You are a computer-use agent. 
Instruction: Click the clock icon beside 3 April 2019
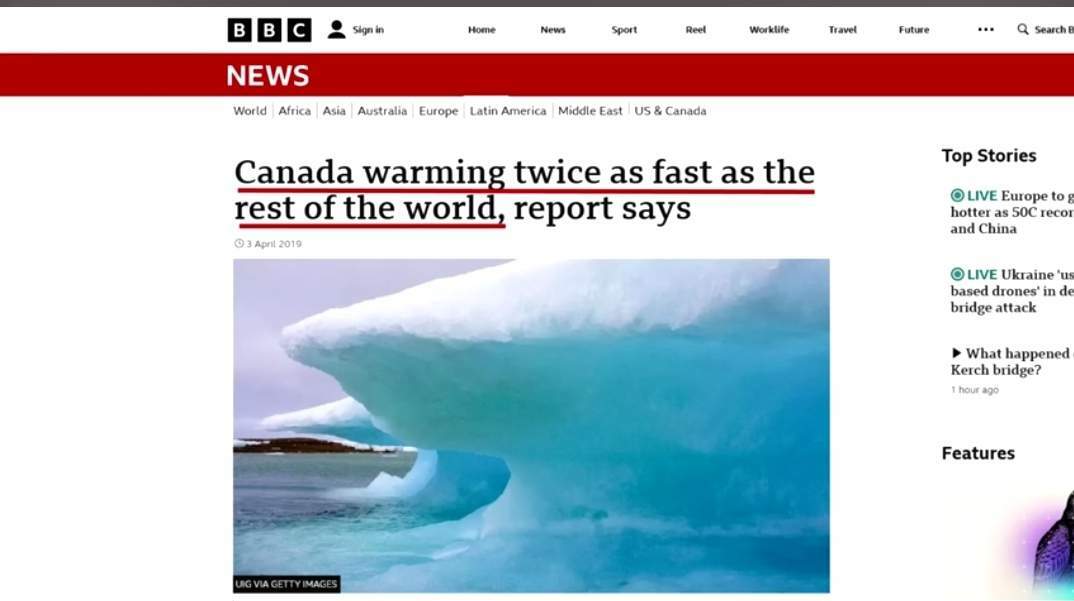(239, 243)
